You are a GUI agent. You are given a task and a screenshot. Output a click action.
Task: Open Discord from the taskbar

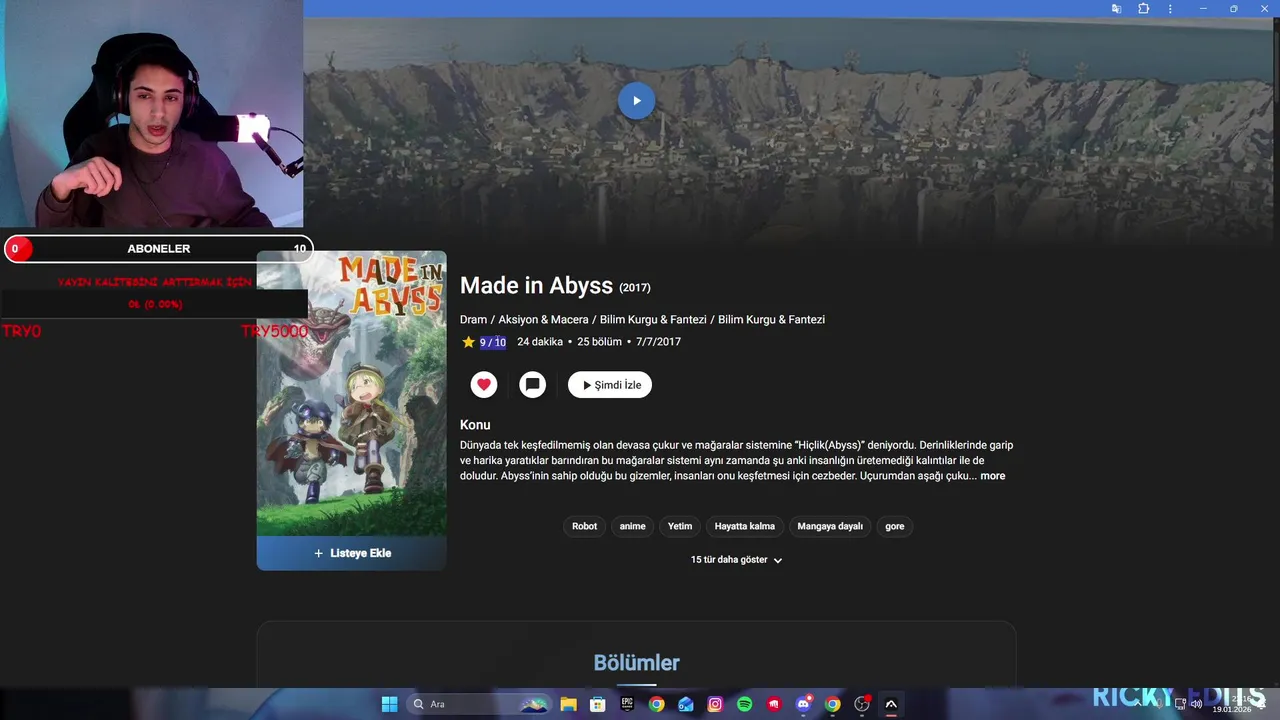[803, 704]
